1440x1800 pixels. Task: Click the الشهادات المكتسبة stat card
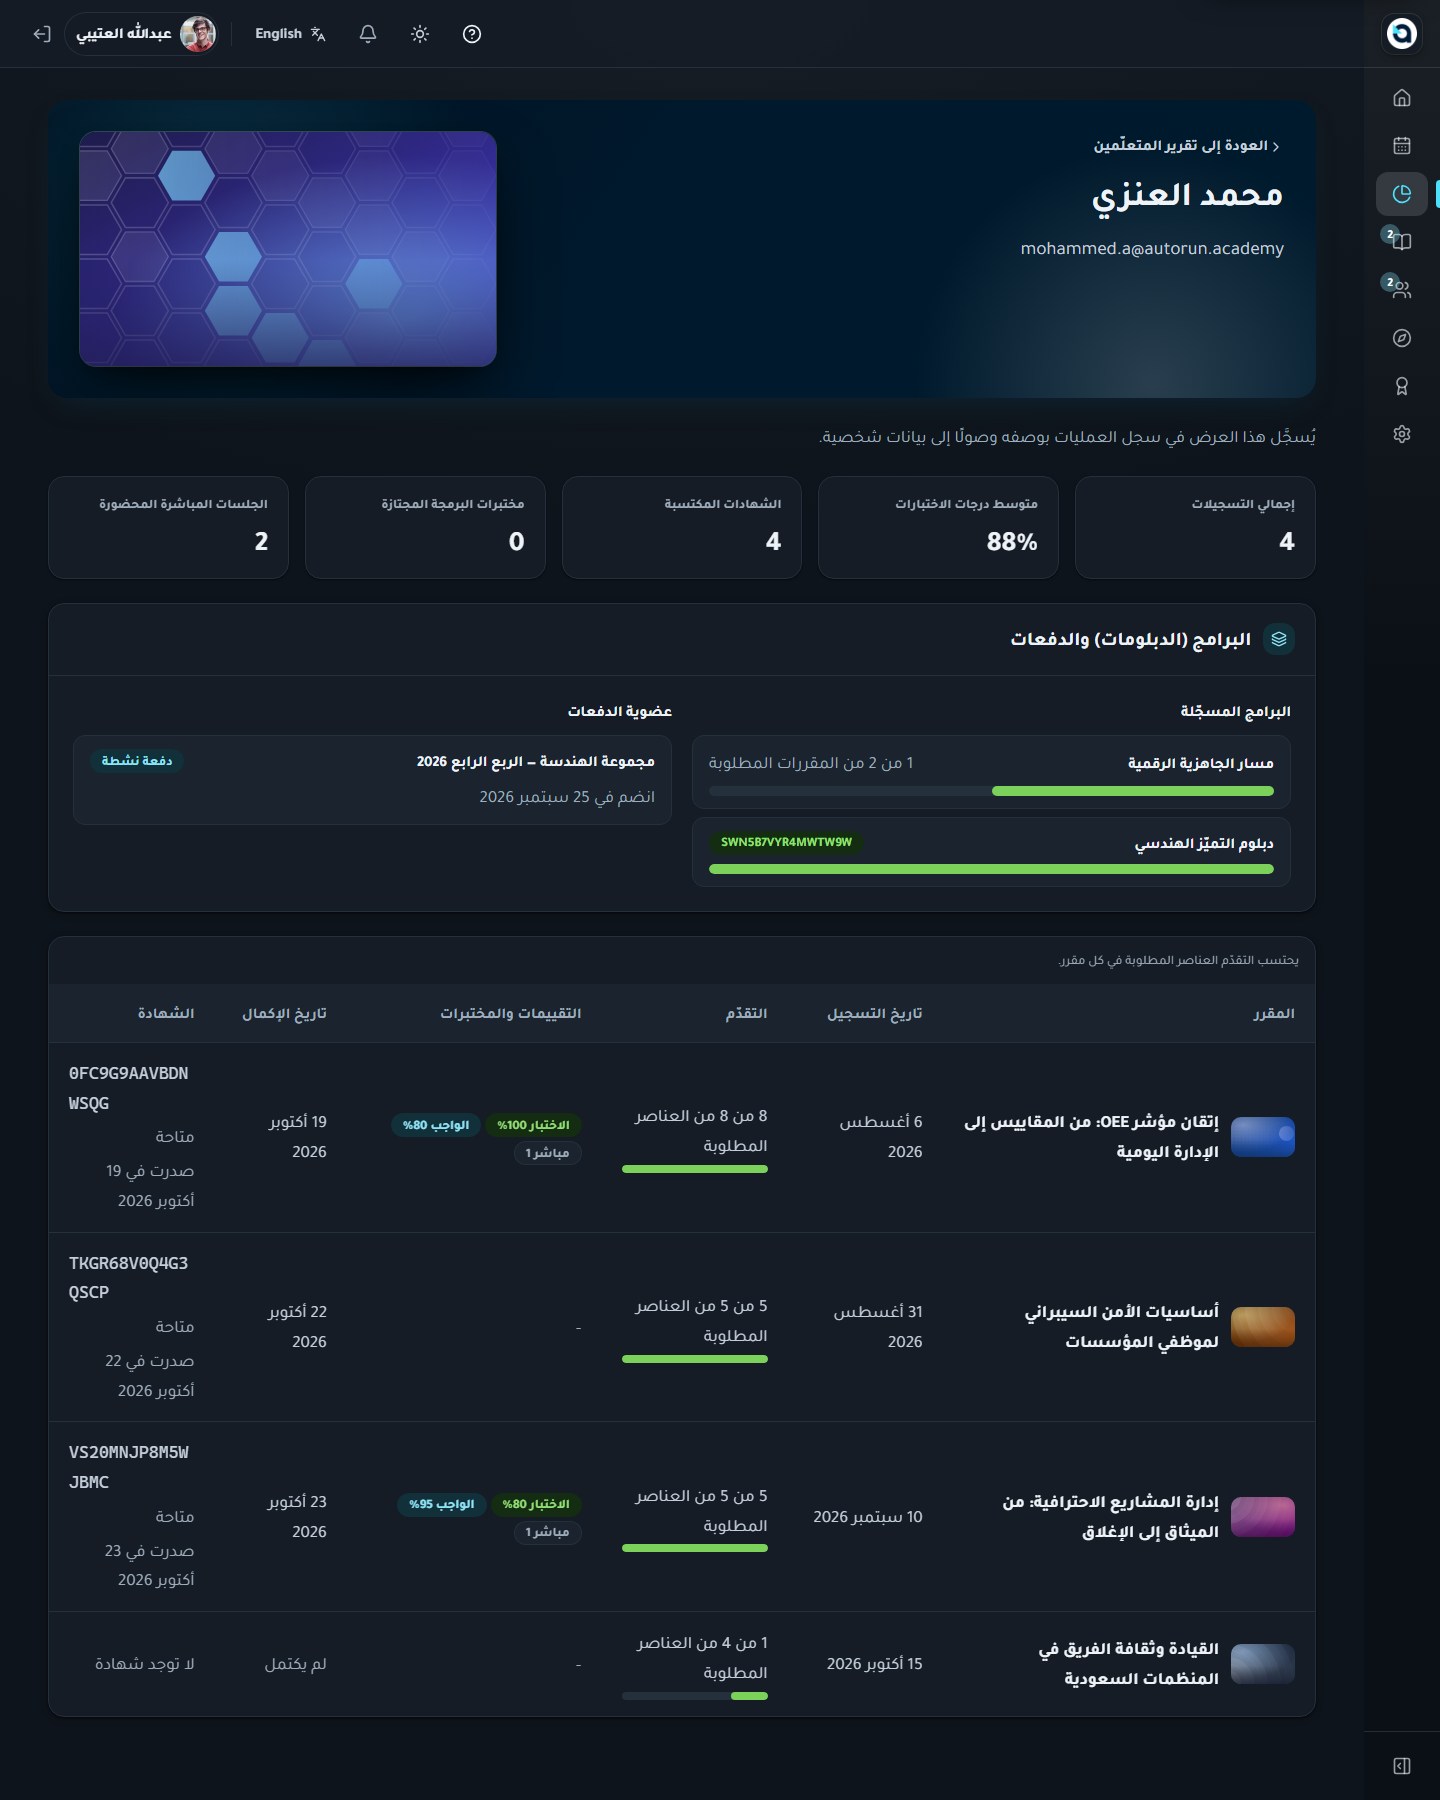[682, 527]
